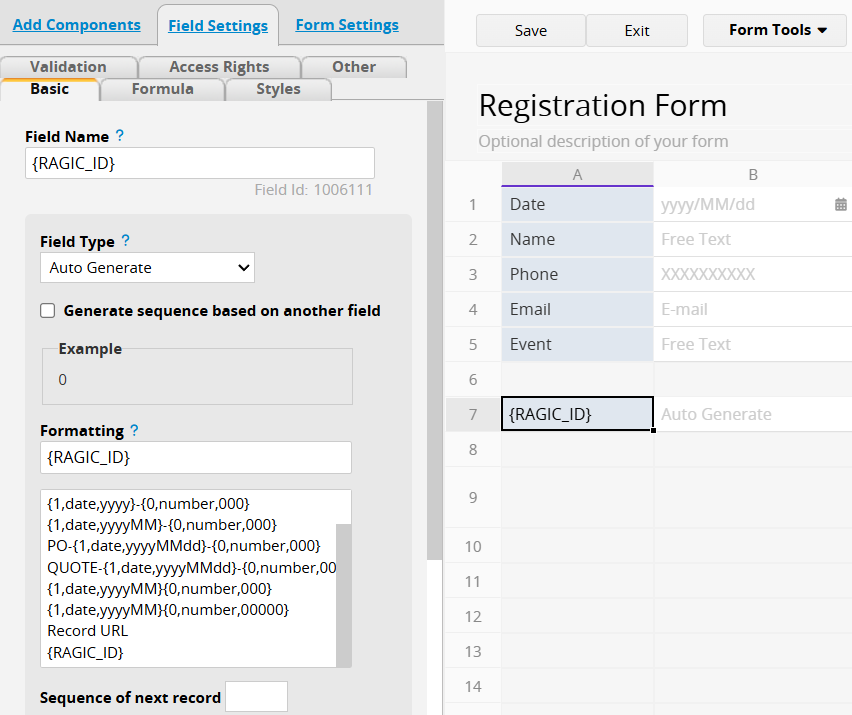Click the Formatting input field

[x=196, y=457]
